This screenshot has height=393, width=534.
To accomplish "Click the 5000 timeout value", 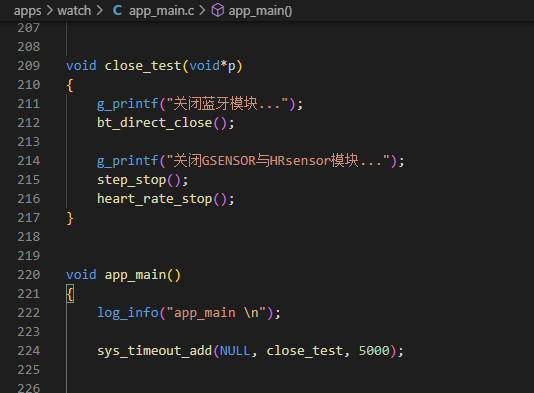I will tap(374, 351).
